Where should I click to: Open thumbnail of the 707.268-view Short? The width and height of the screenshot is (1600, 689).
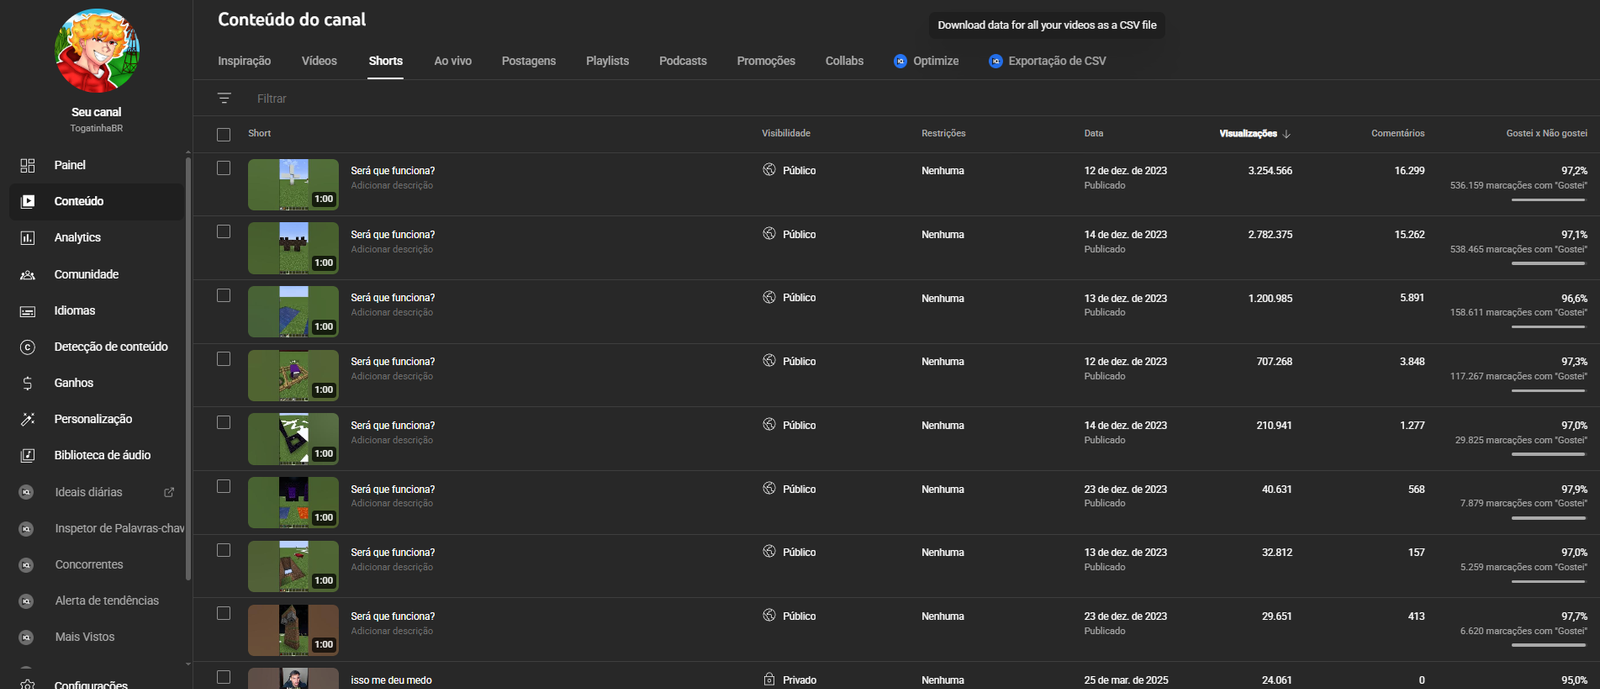point(293,375)
